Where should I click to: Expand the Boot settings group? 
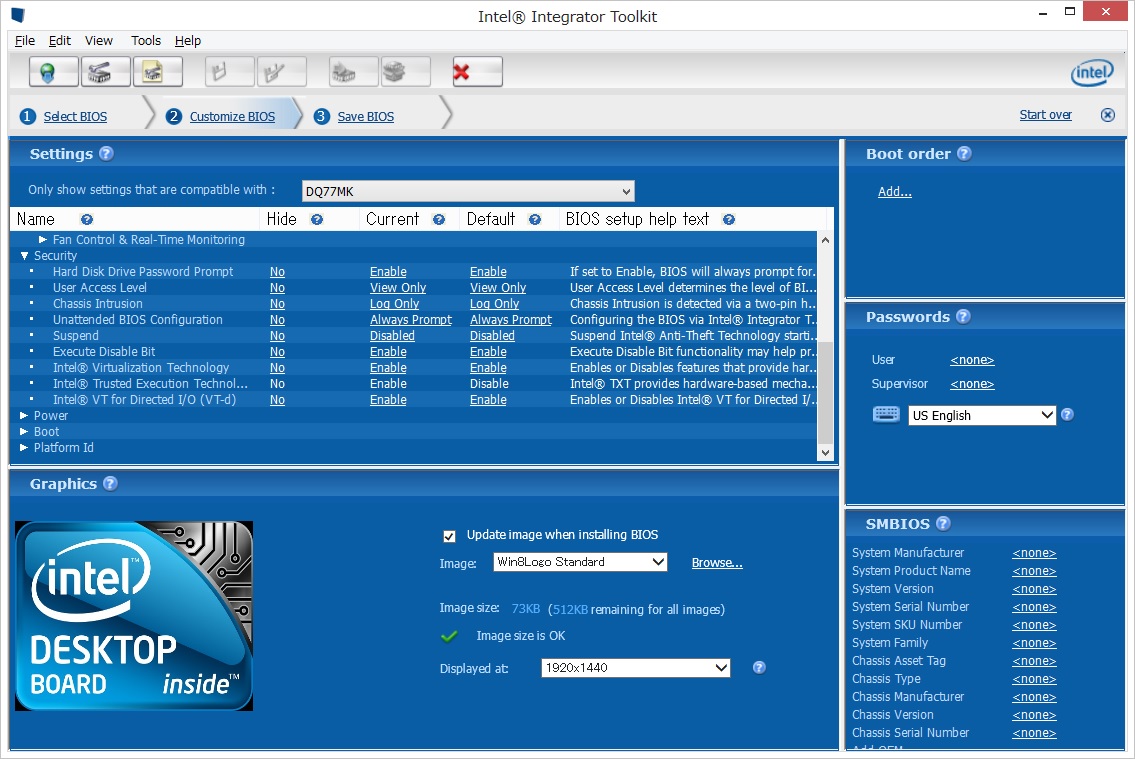(24, 431)
